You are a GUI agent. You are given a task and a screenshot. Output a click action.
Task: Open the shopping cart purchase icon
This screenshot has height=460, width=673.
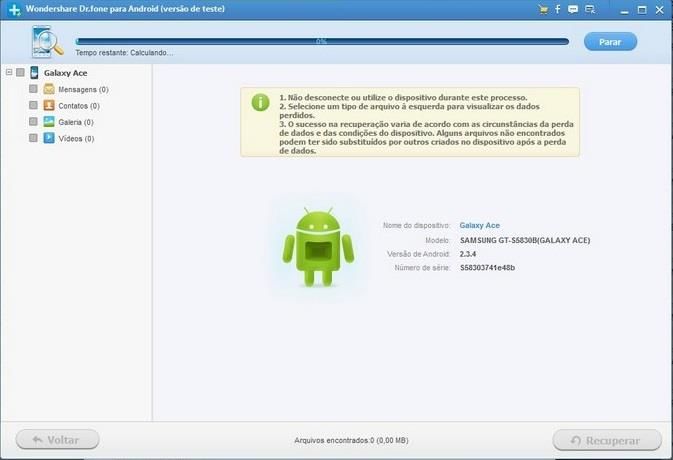point(543,9)
